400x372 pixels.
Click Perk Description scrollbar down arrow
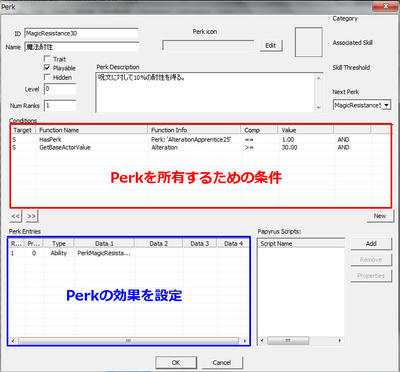point(318,107)
